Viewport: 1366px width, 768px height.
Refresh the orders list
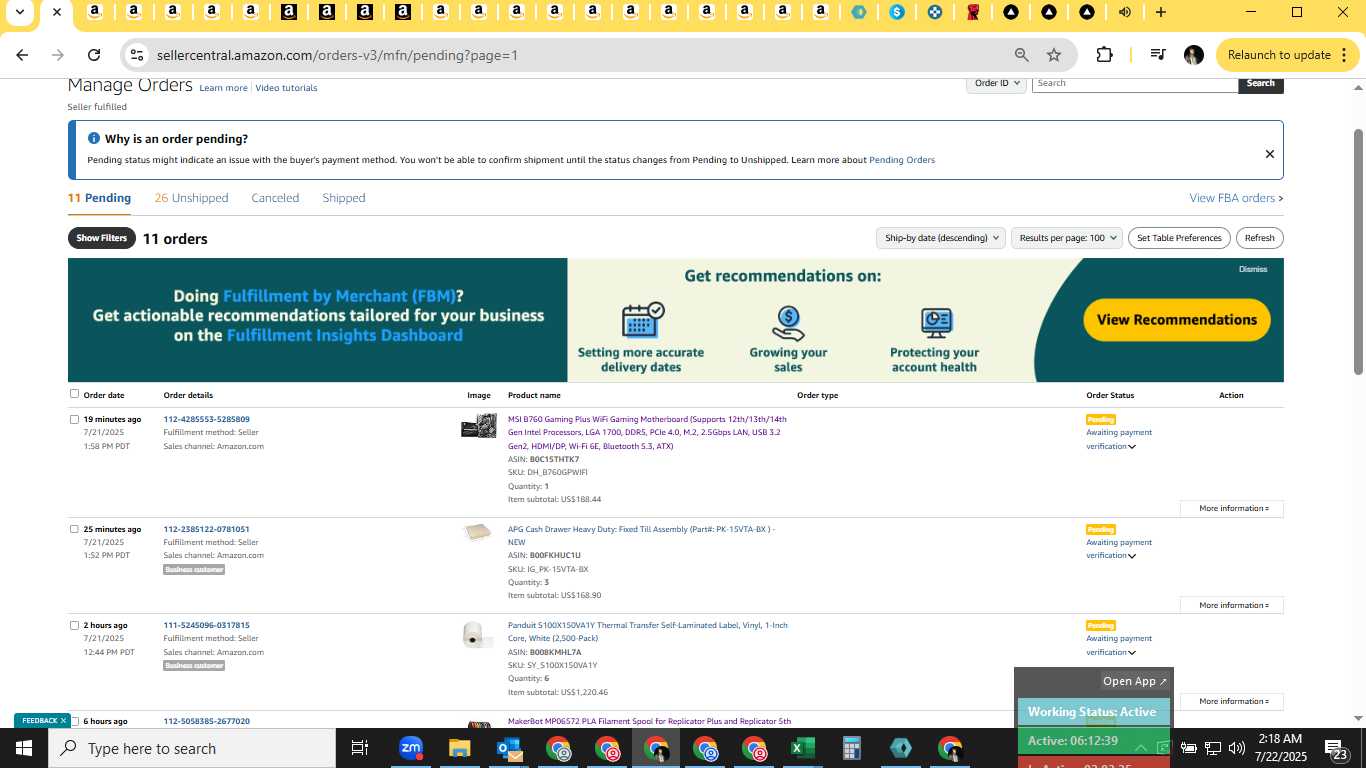point(1259,238)
